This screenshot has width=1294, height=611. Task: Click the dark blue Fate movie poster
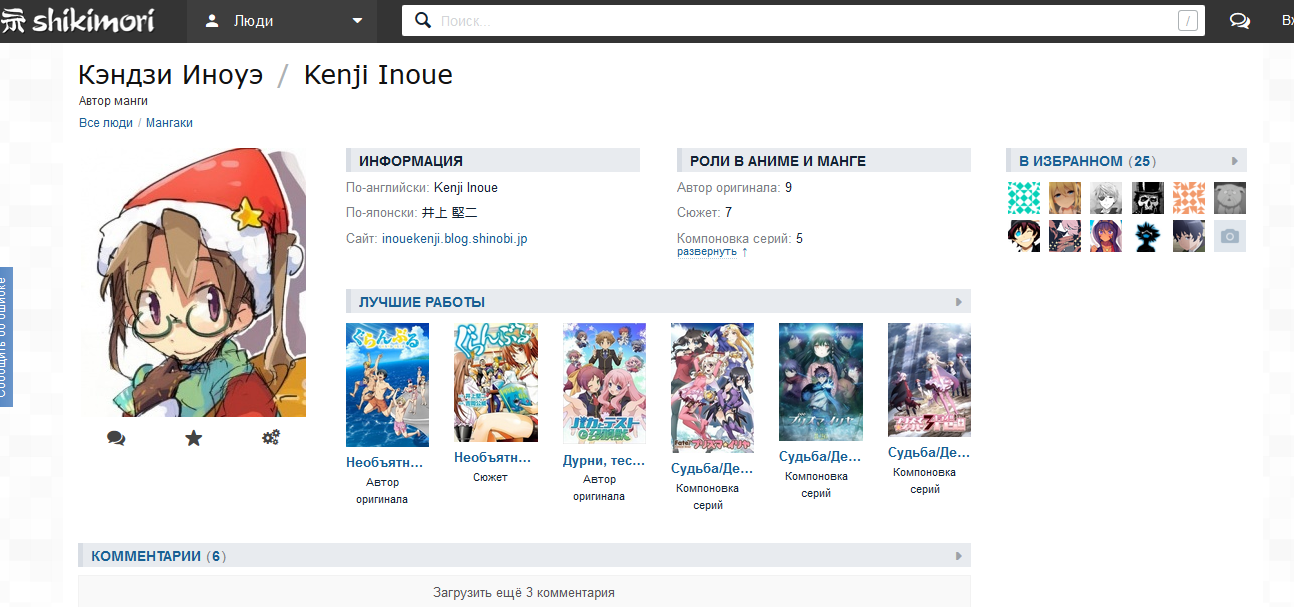tap(821, 382)
